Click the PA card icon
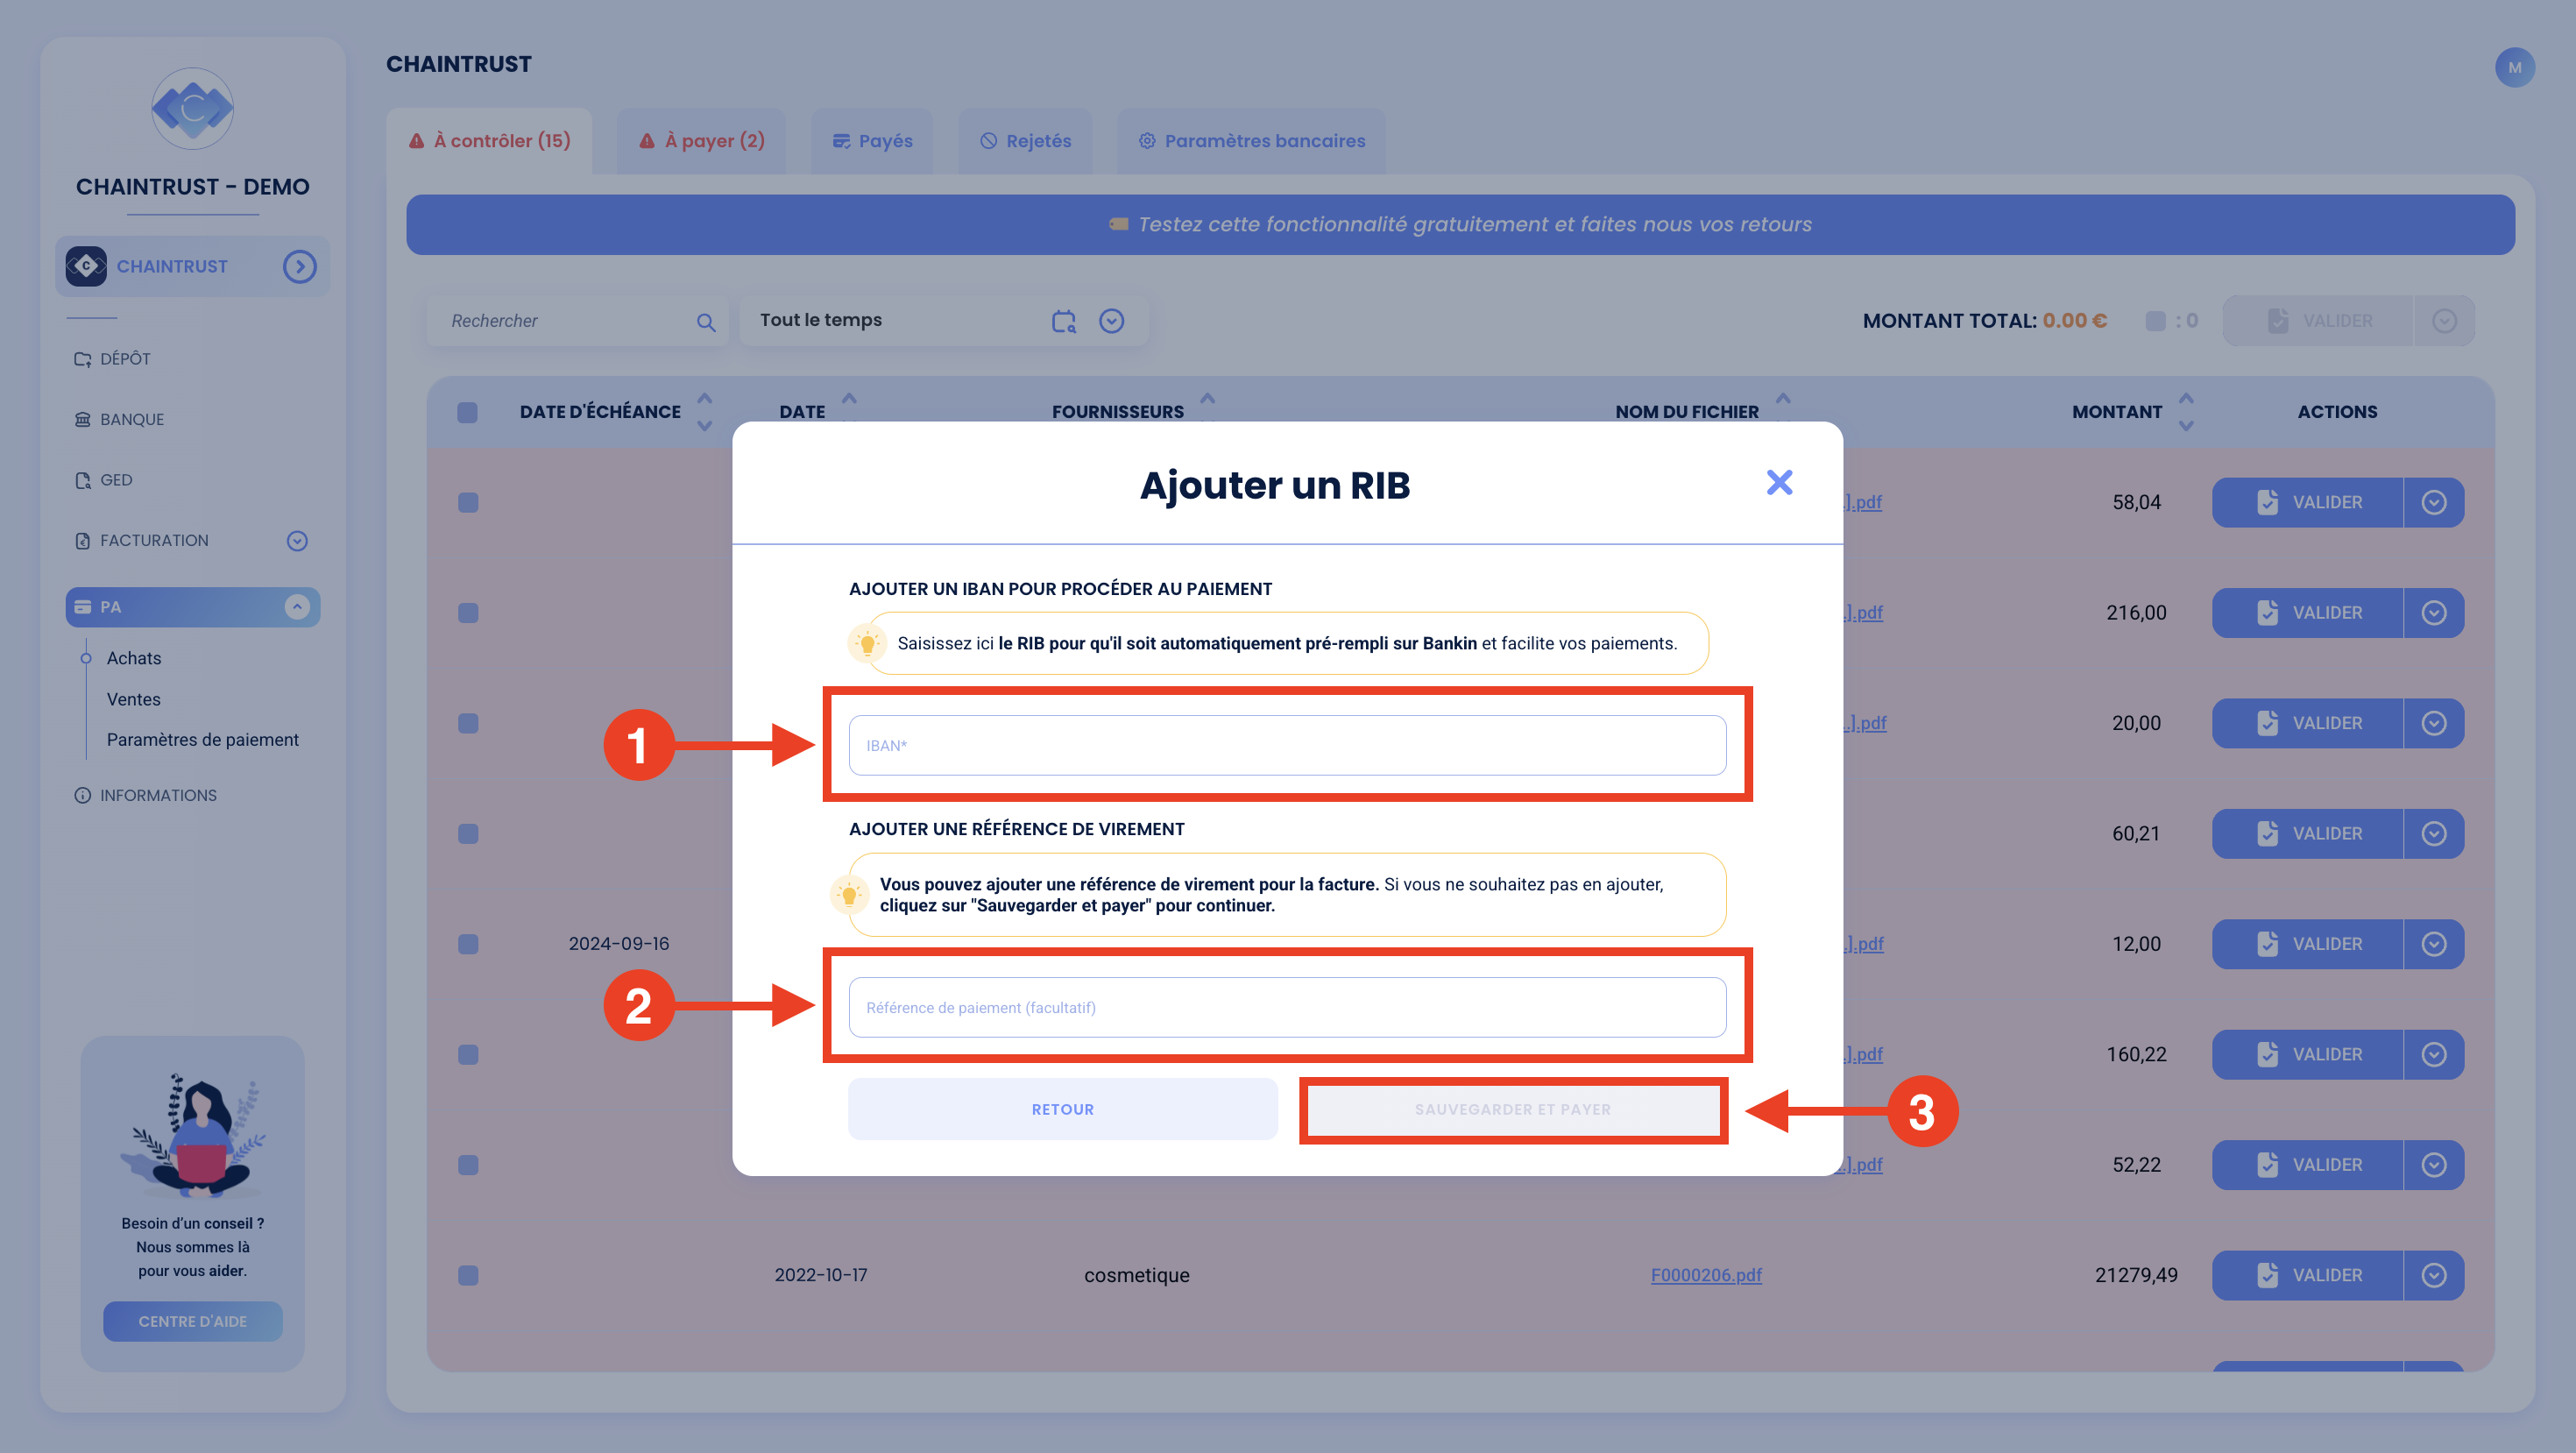Viewport: 2576px width, 1453px height. click(x=82, y=607)
